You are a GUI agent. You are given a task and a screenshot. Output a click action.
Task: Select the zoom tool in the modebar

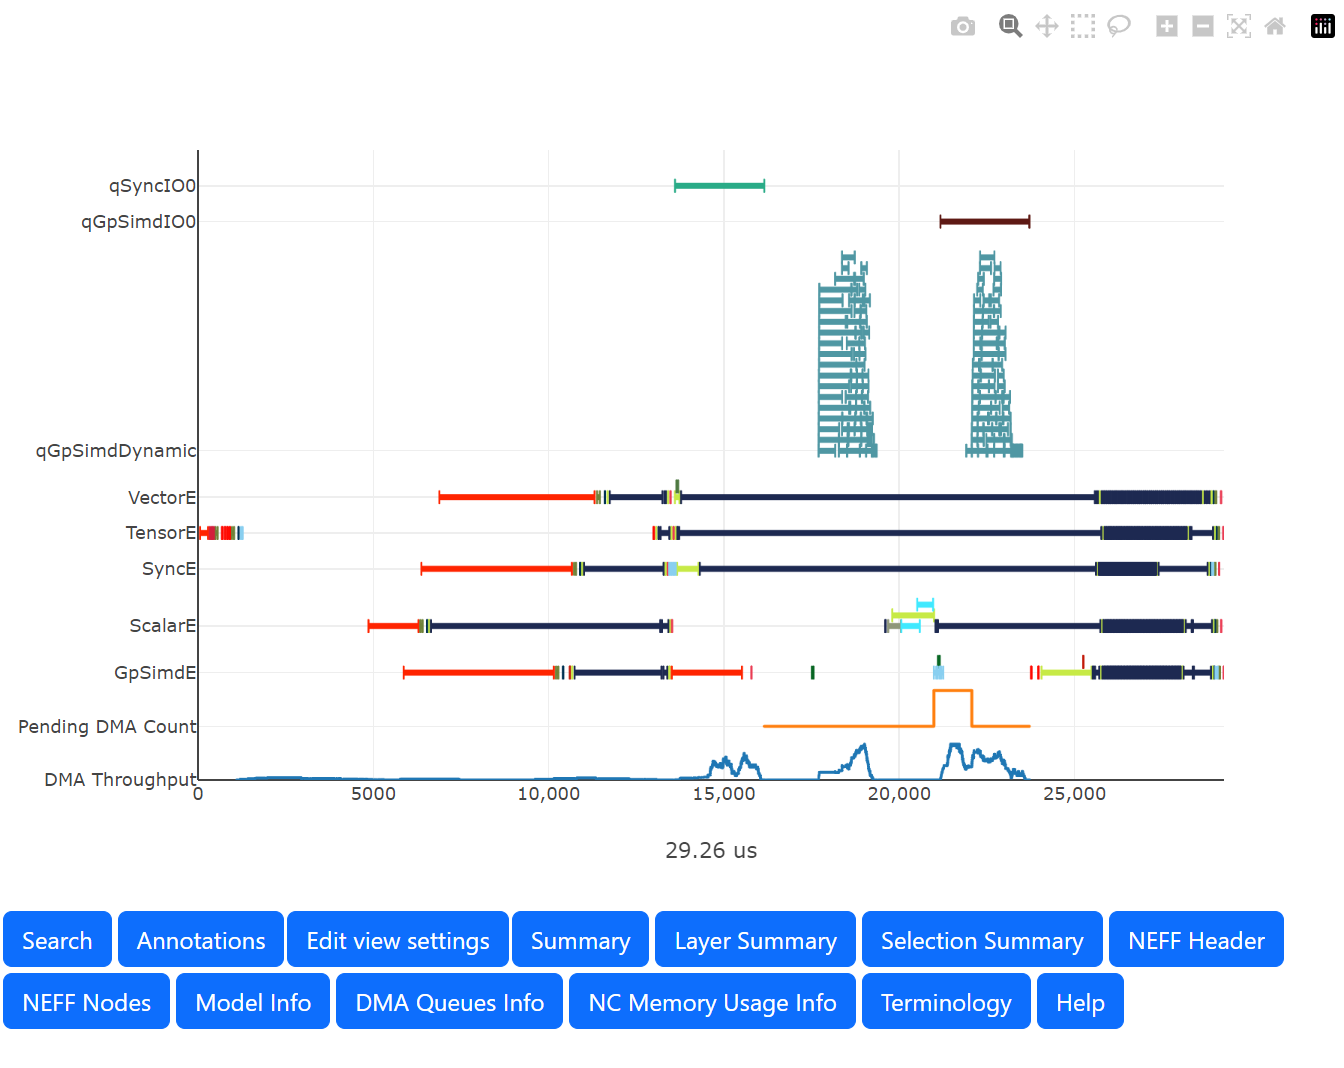point(1009,26)
